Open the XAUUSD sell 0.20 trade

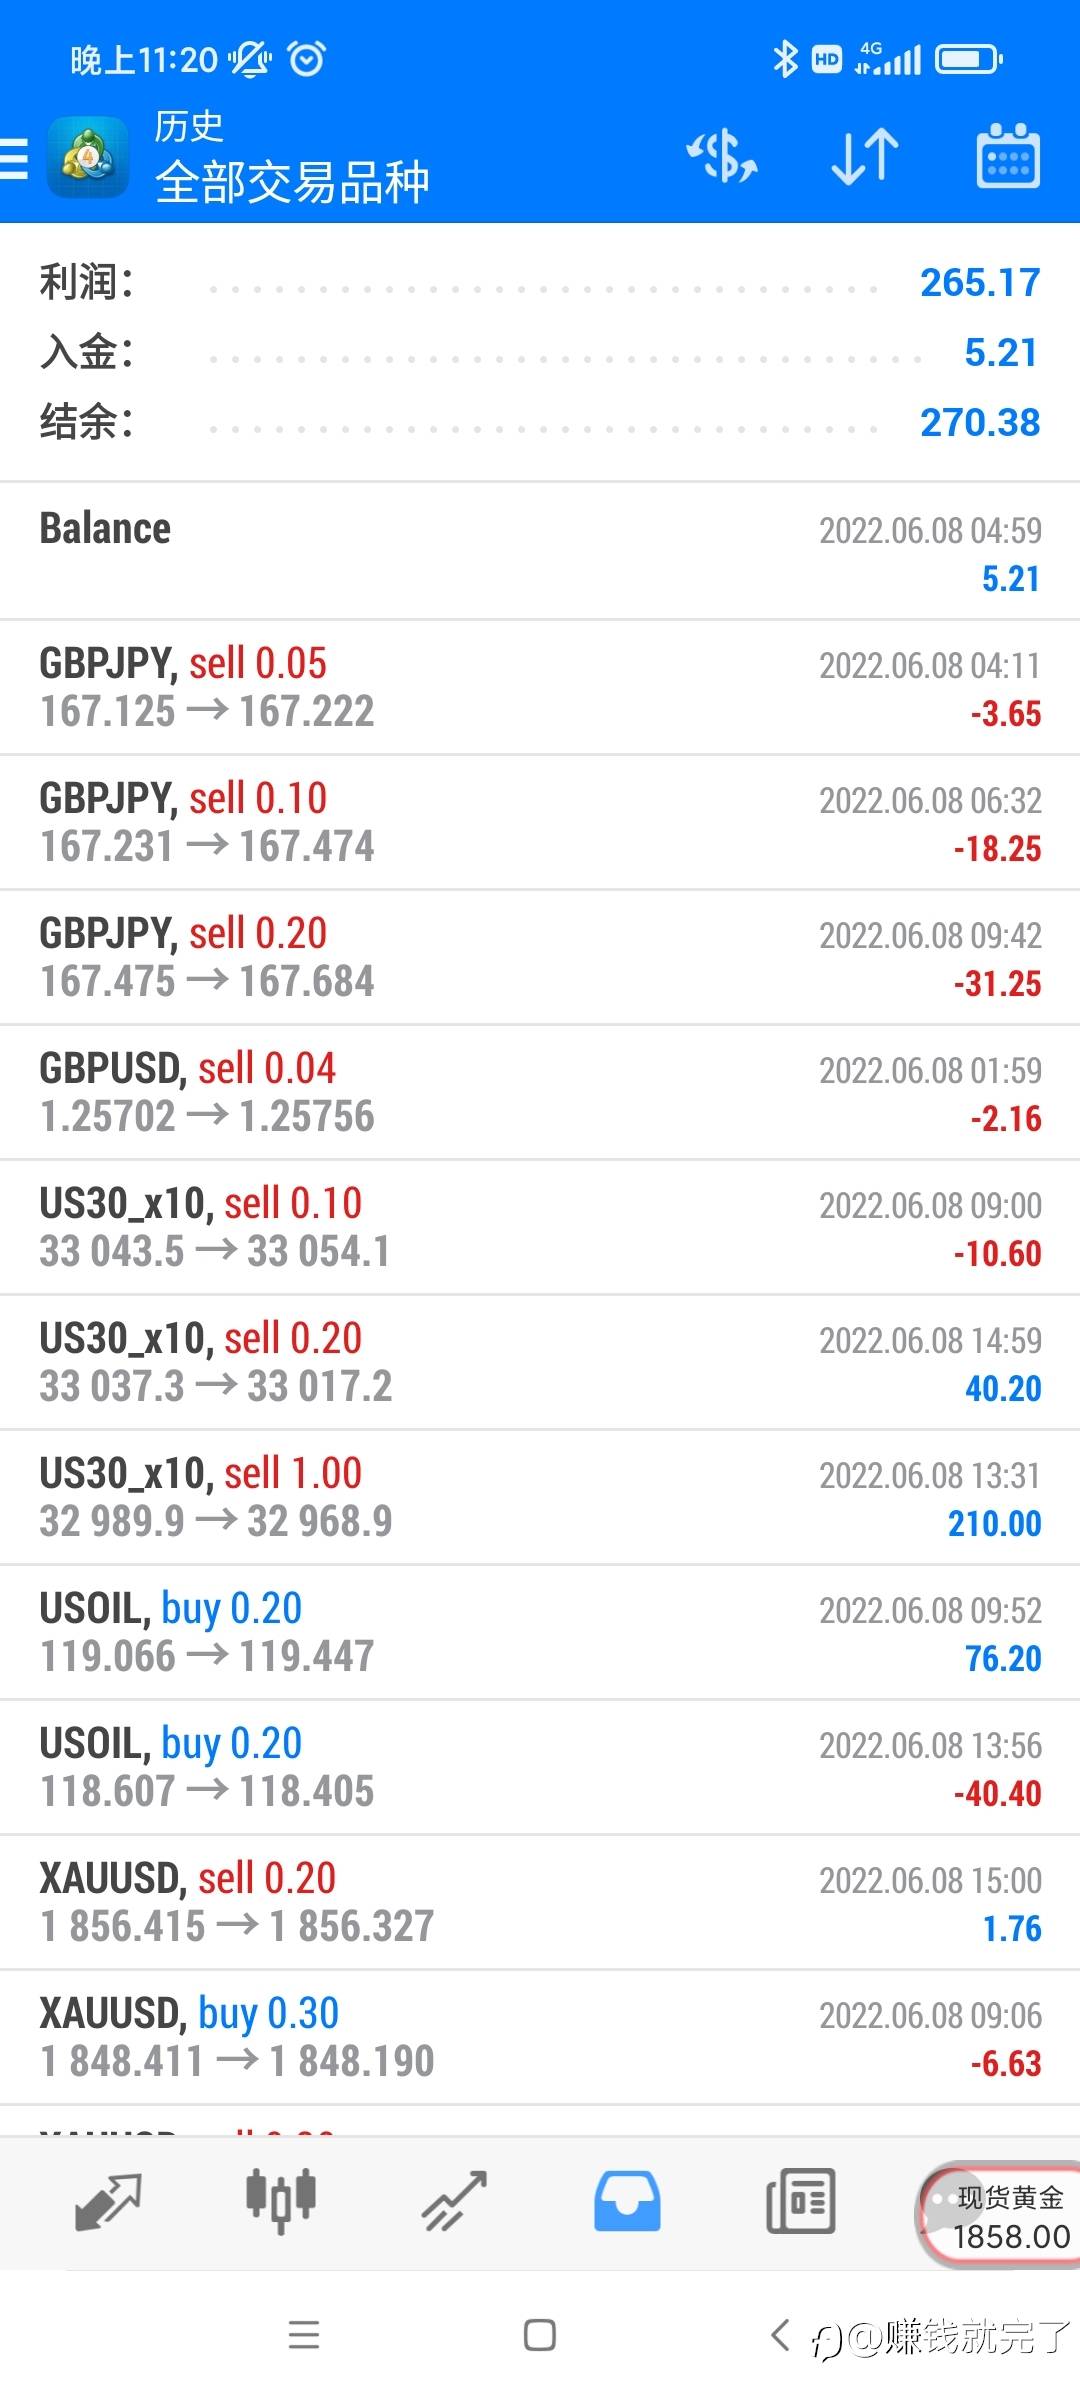(540, 1902)
